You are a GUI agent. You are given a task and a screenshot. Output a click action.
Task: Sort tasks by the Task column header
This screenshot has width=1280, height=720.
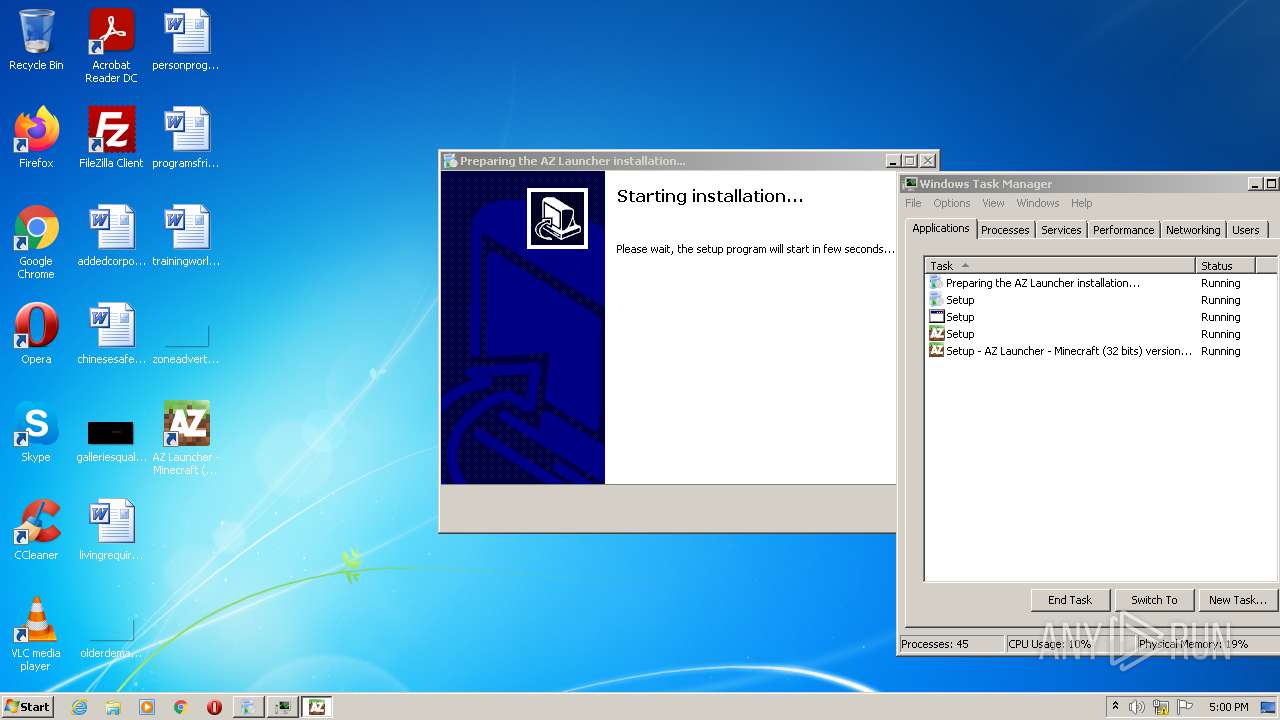1060,265
